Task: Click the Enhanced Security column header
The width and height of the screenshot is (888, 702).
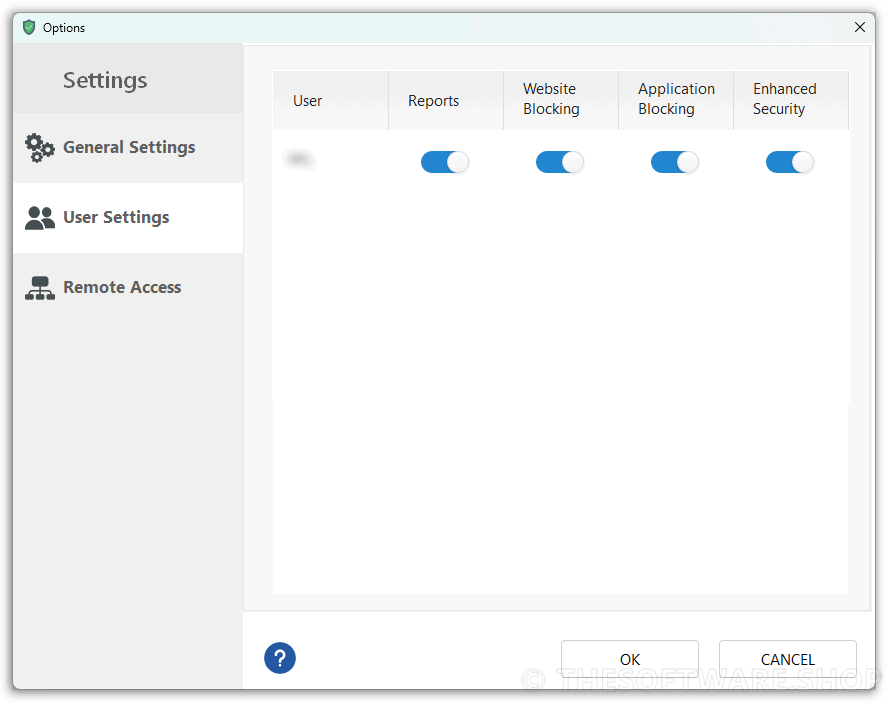Action: tap(791, 100)
